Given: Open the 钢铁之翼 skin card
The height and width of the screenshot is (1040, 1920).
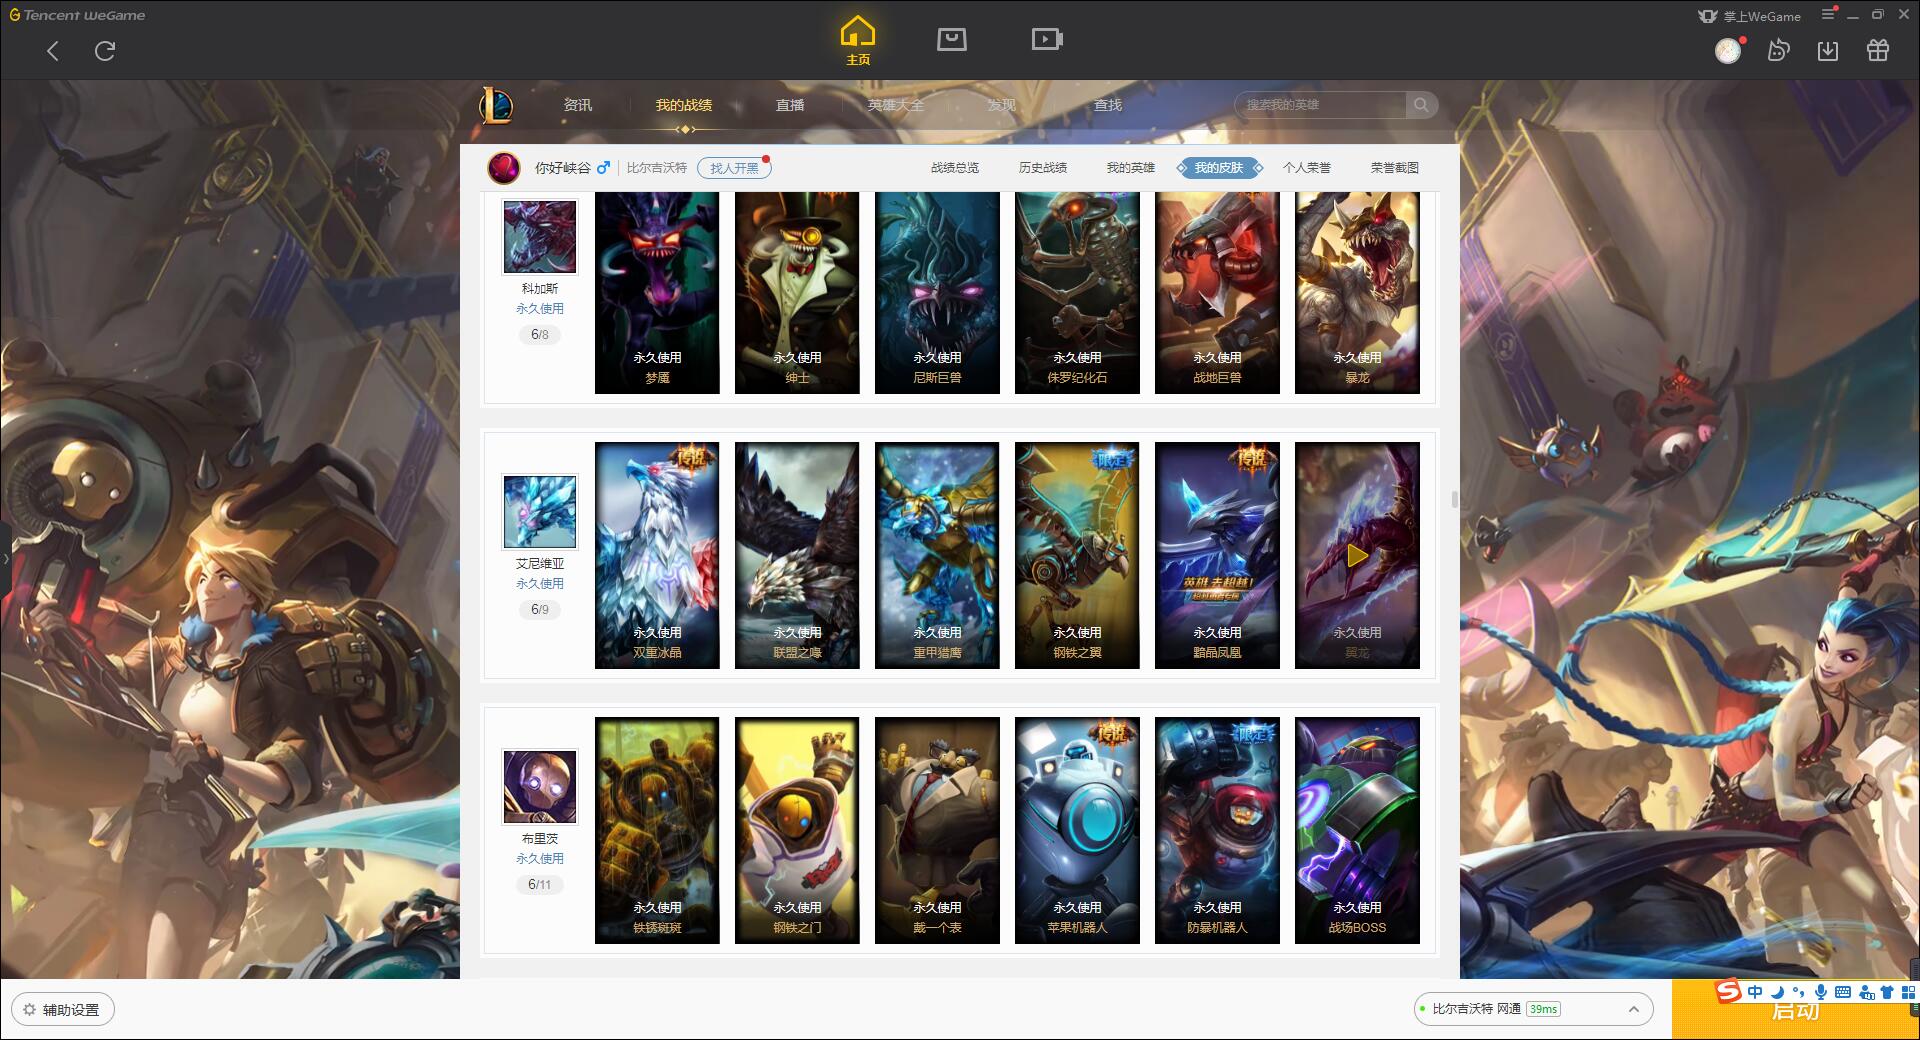Looking at the screenshot, I should pyautogui.click(x=1077, y=555).
